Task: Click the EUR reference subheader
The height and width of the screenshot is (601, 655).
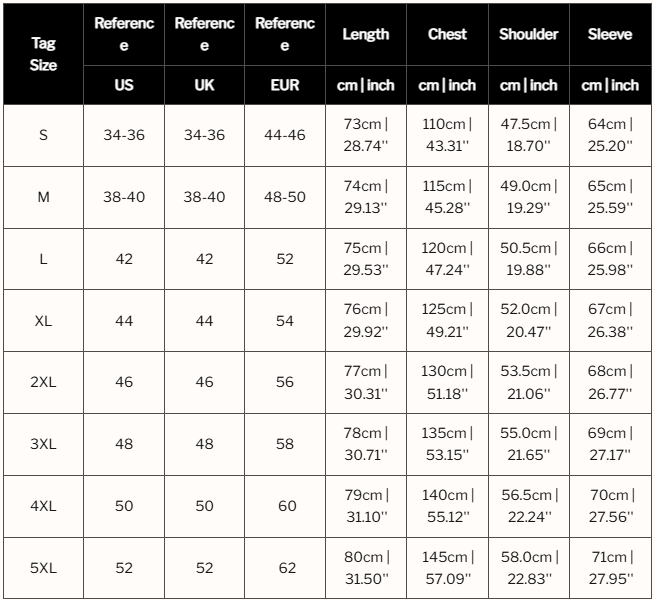Action: [x=285, y=85]
